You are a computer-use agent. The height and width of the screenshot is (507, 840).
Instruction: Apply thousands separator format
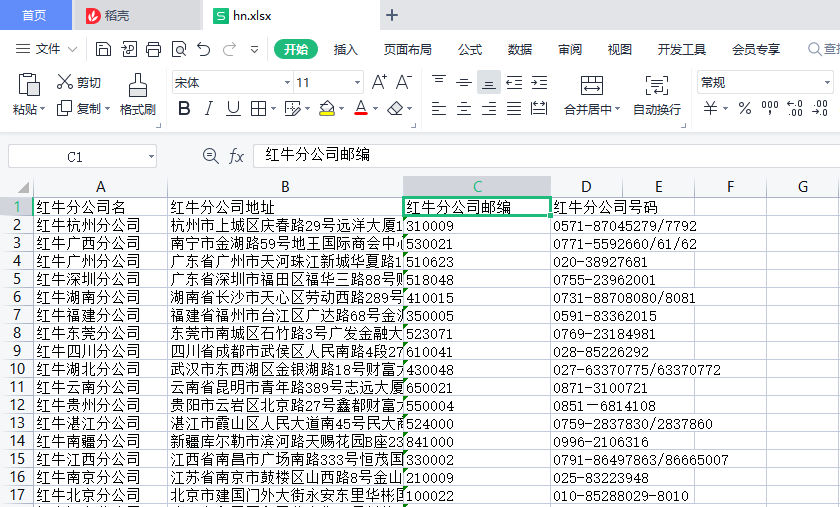[x=770, y=108]
